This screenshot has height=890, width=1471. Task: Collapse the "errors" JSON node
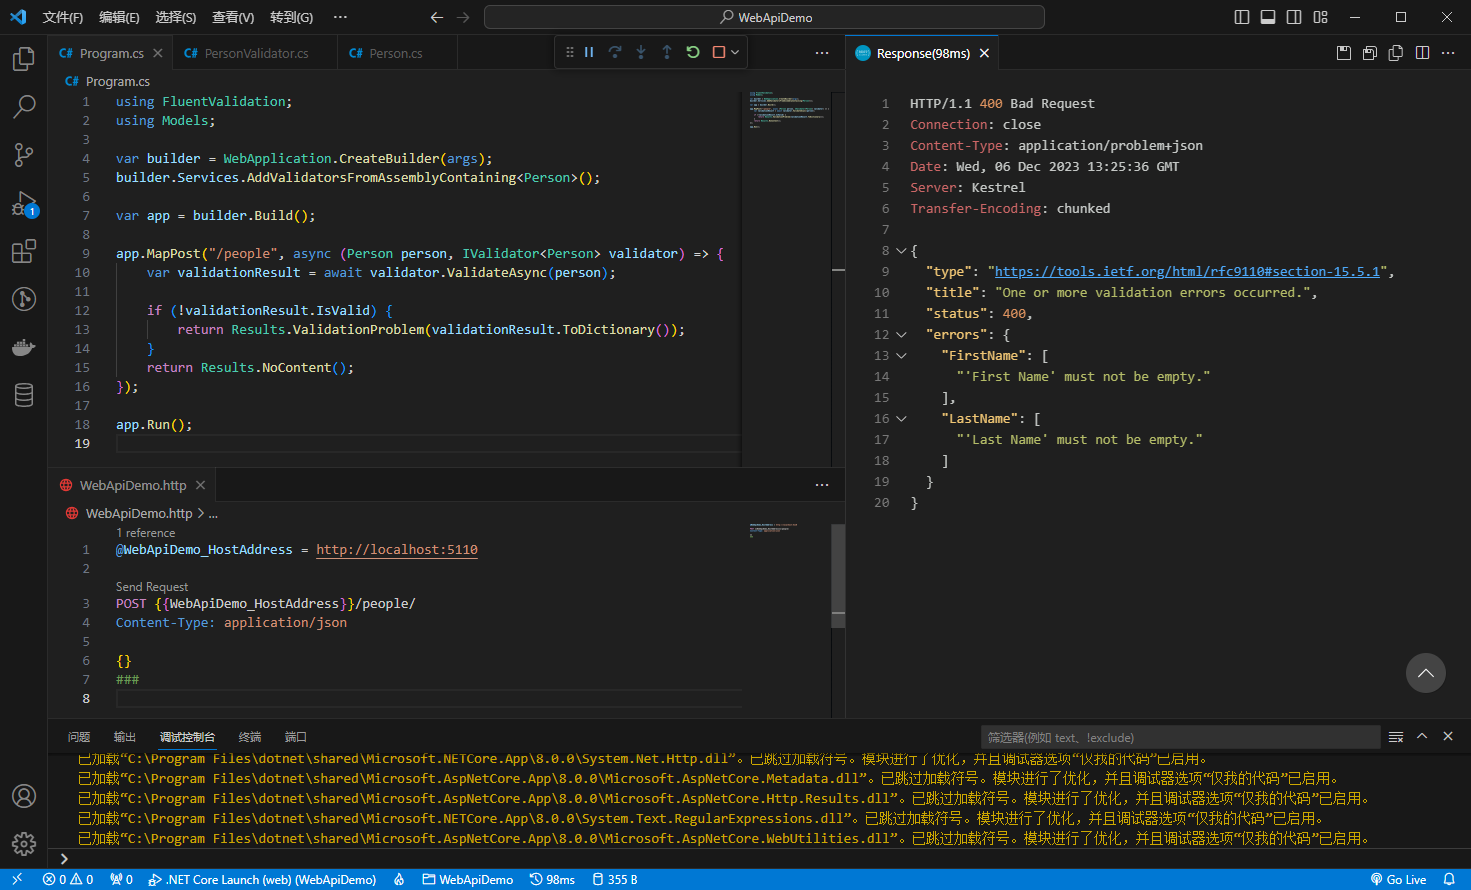(x=901, y=335)
